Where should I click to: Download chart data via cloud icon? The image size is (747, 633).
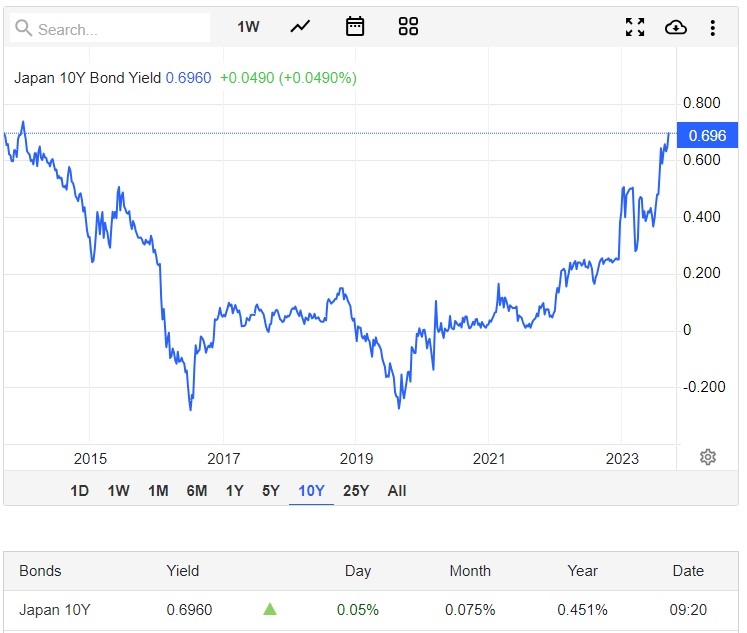coord(676,27)
